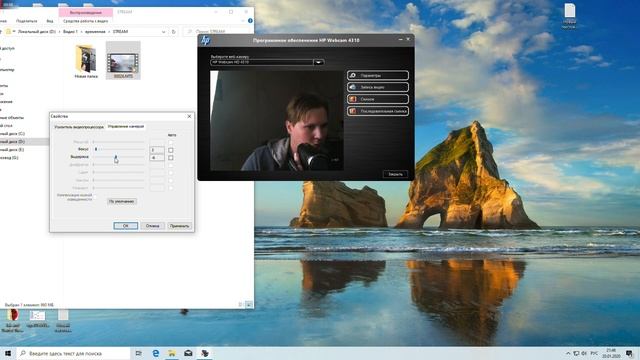Switch Explorer to large icons view
Viewport: 640px width, 360px height.
click(x=249, y=304)
